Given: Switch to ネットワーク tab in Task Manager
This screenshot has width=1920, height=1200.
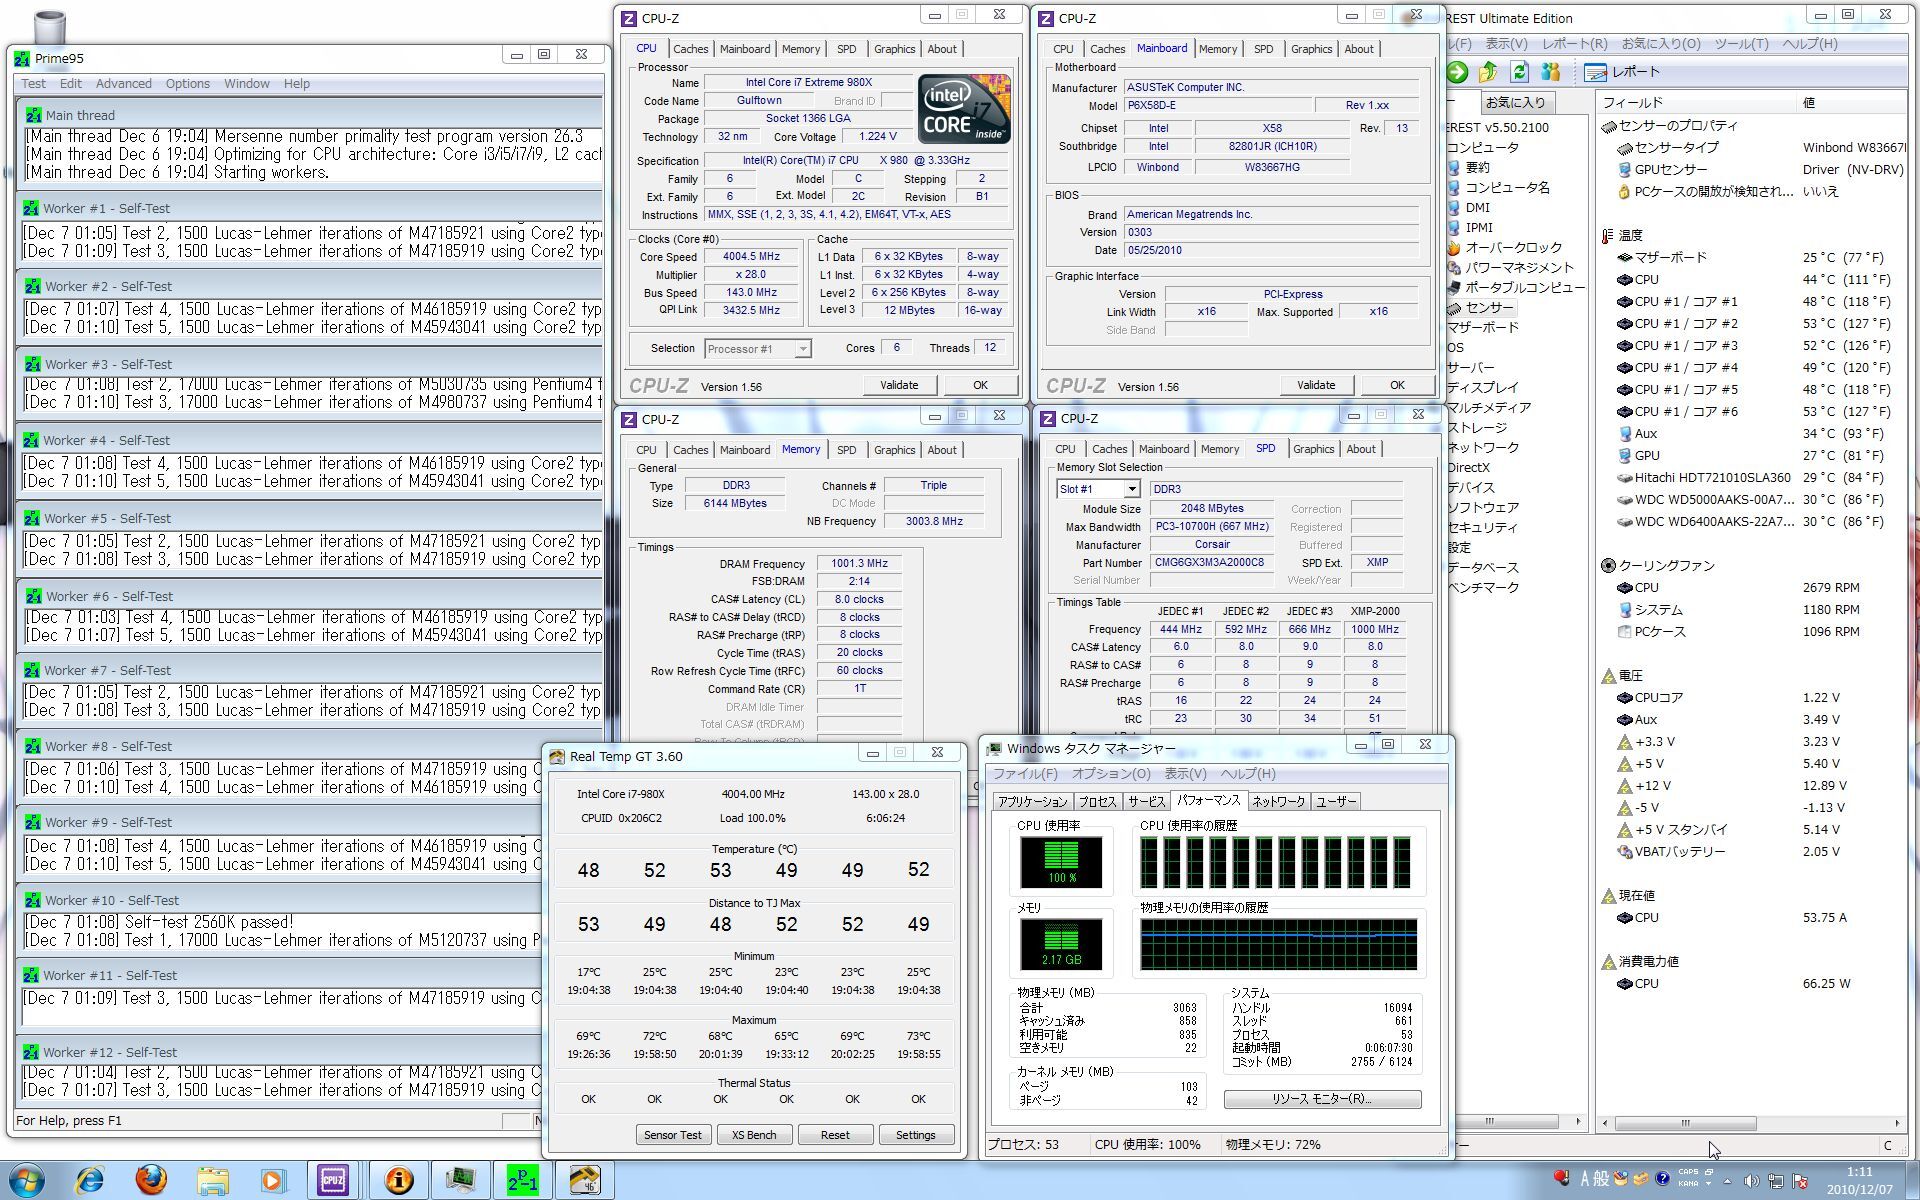Looking at the screenshot, I should coord(1278,801).
